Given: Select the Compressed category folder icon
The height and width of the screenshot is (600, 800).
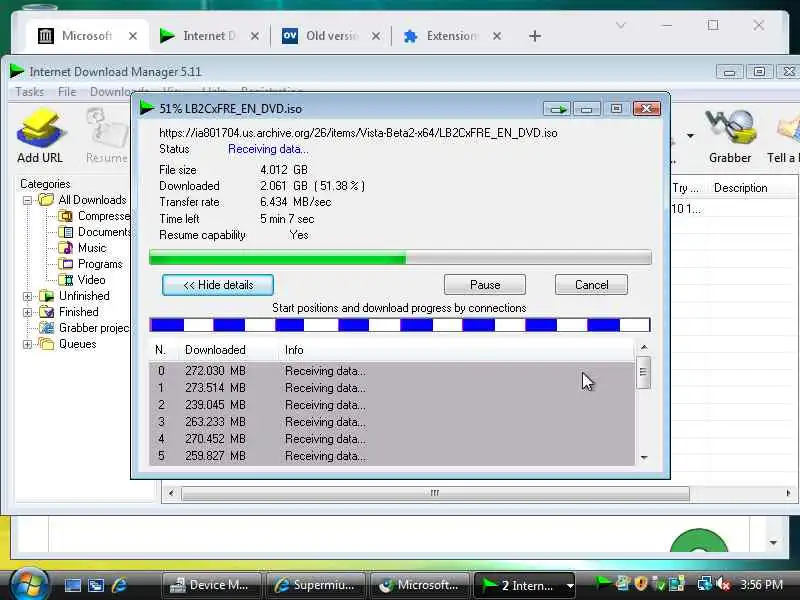Looking at the screenshot, I should [65, 216].
